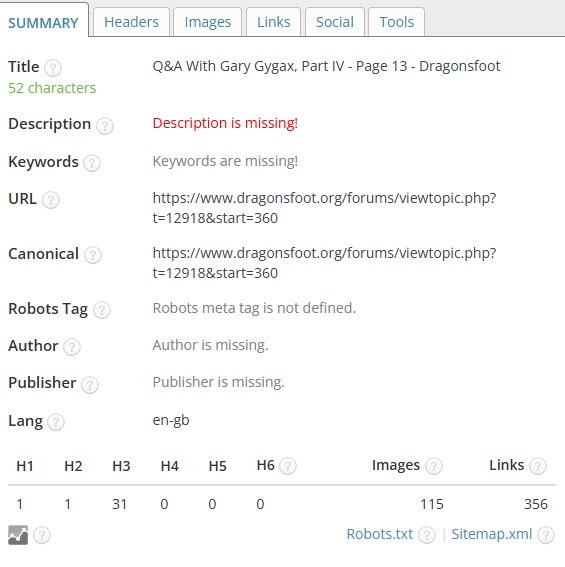Click the help icon next to Publisher
Screen dimensions: 565x567
pos(90,384)
